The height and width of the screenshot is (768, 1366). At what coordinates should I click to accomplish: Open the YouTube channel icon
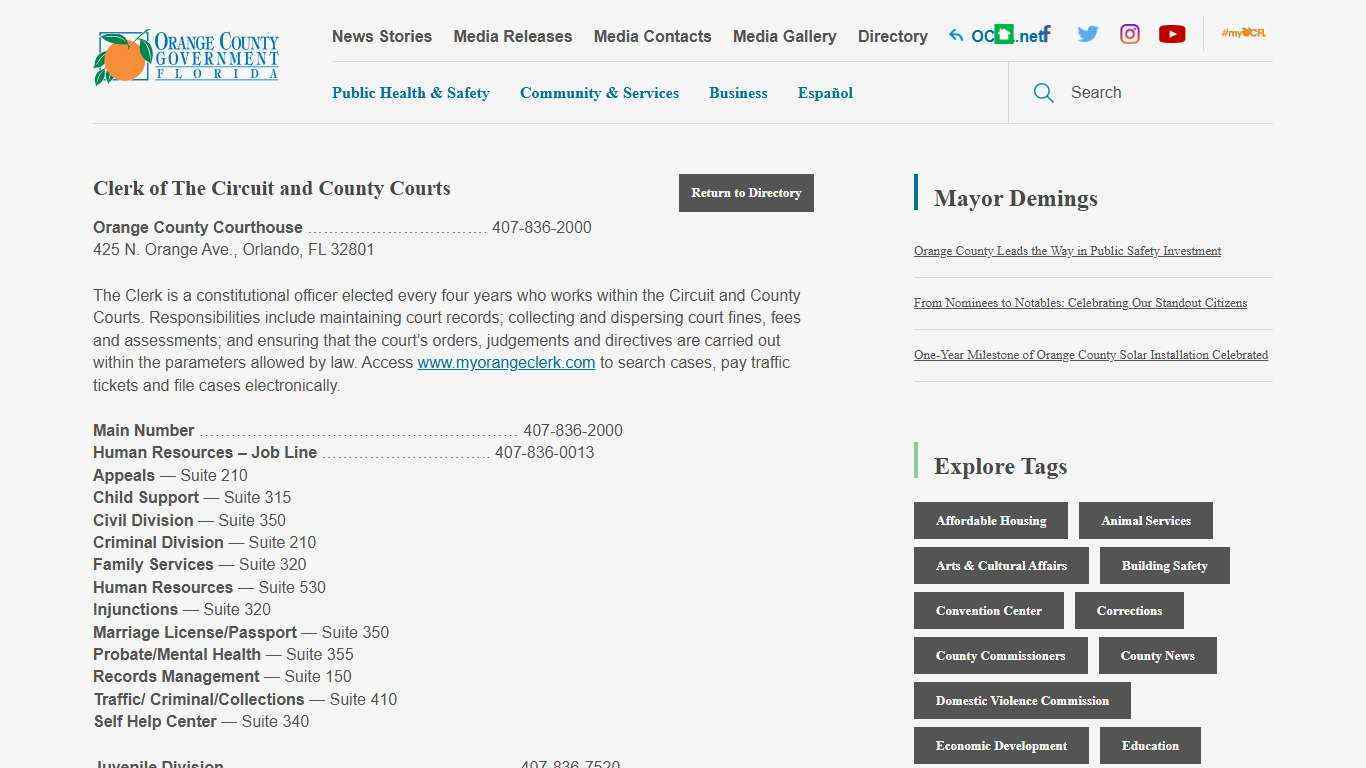point(1171,33)
